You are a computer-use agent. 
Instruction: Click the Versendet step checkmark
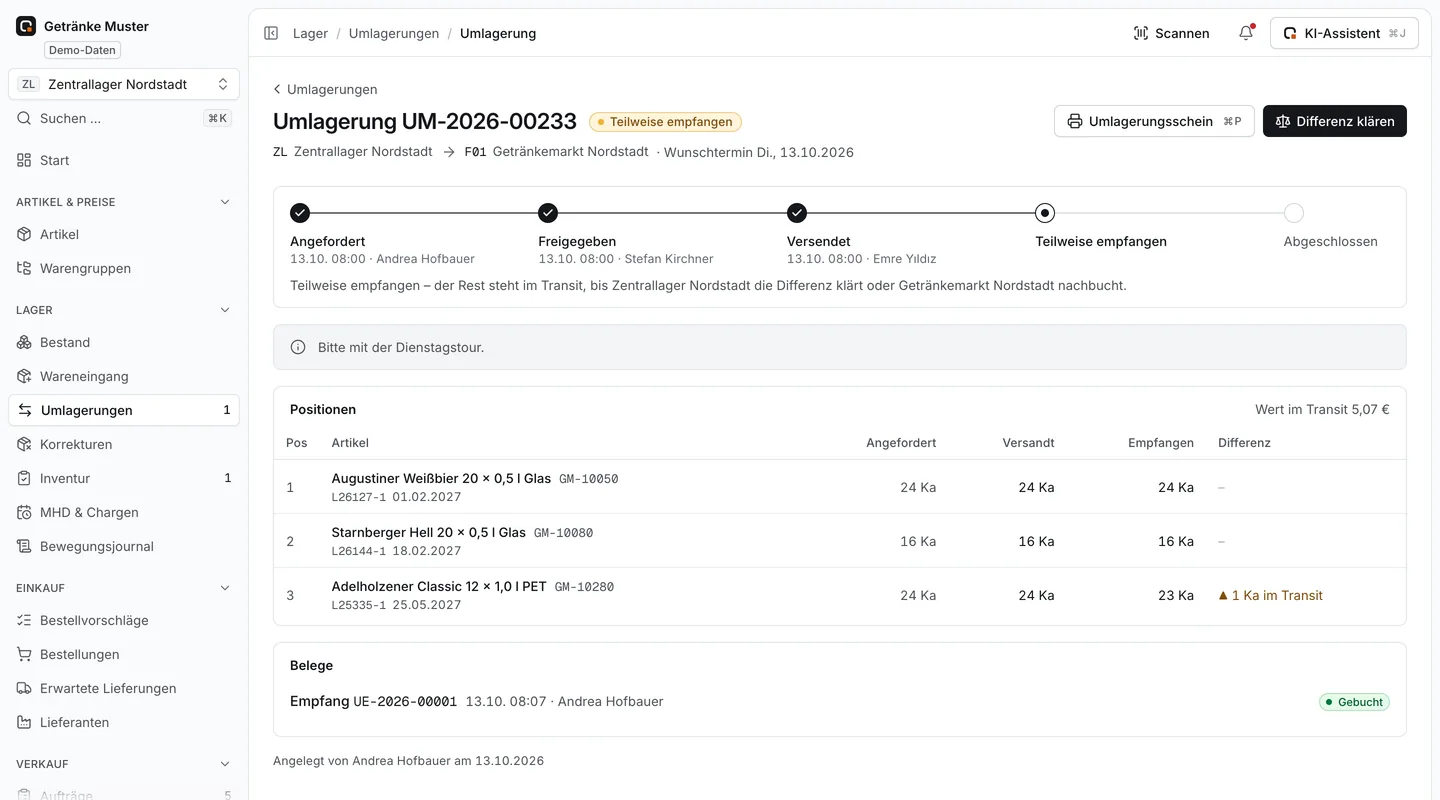[x=796, y=213]
